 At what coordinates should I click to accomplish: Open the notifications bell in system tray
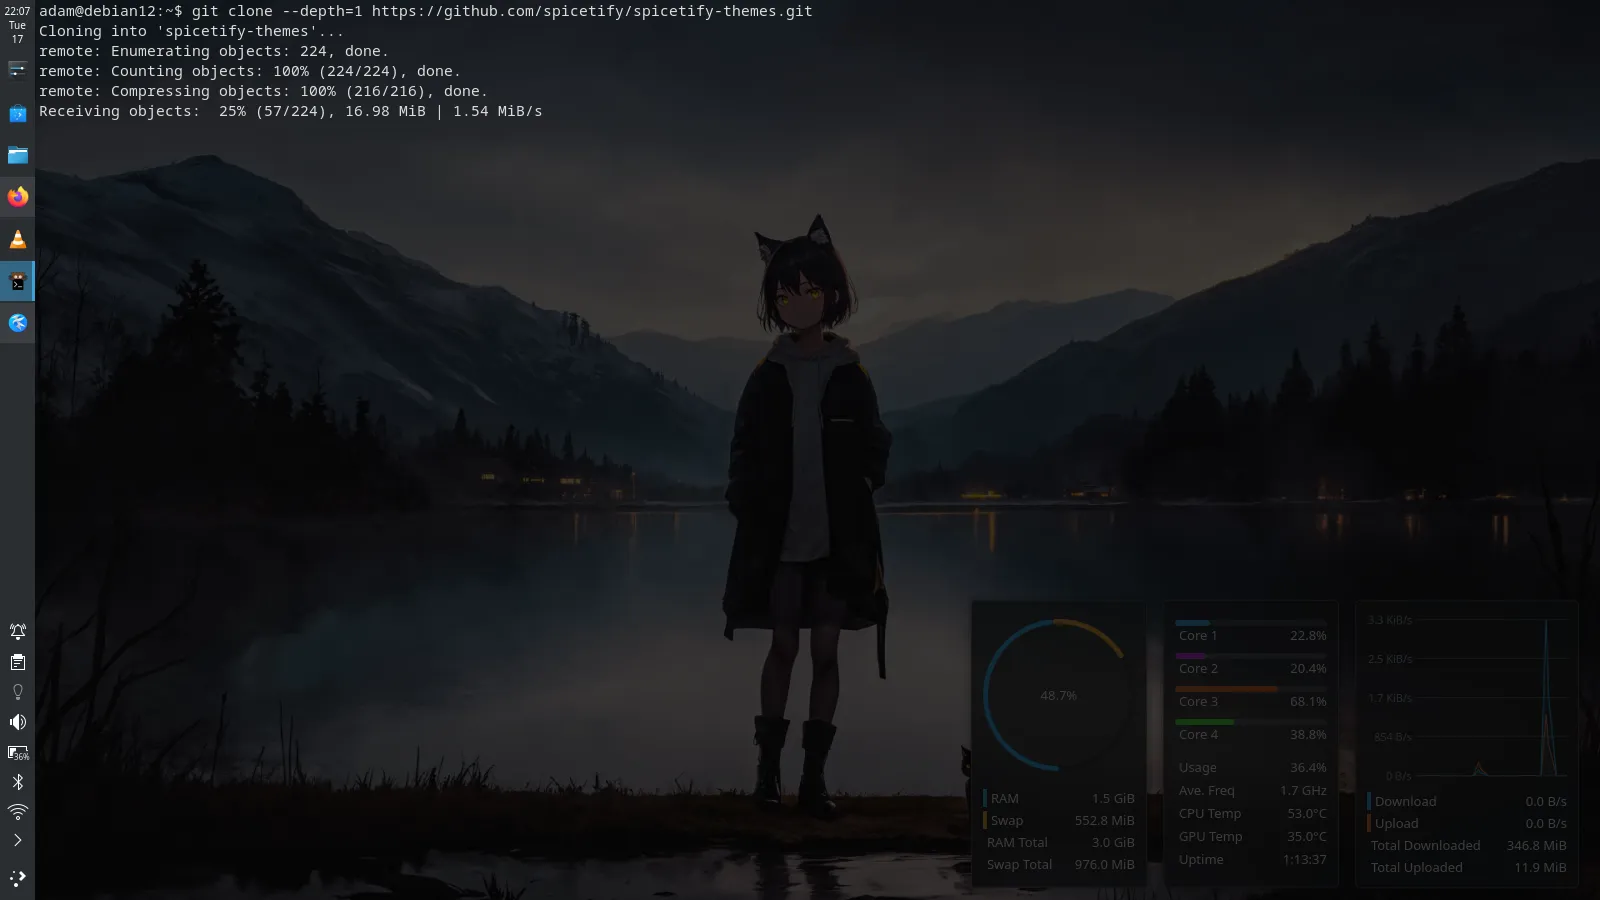coord(17,631)
